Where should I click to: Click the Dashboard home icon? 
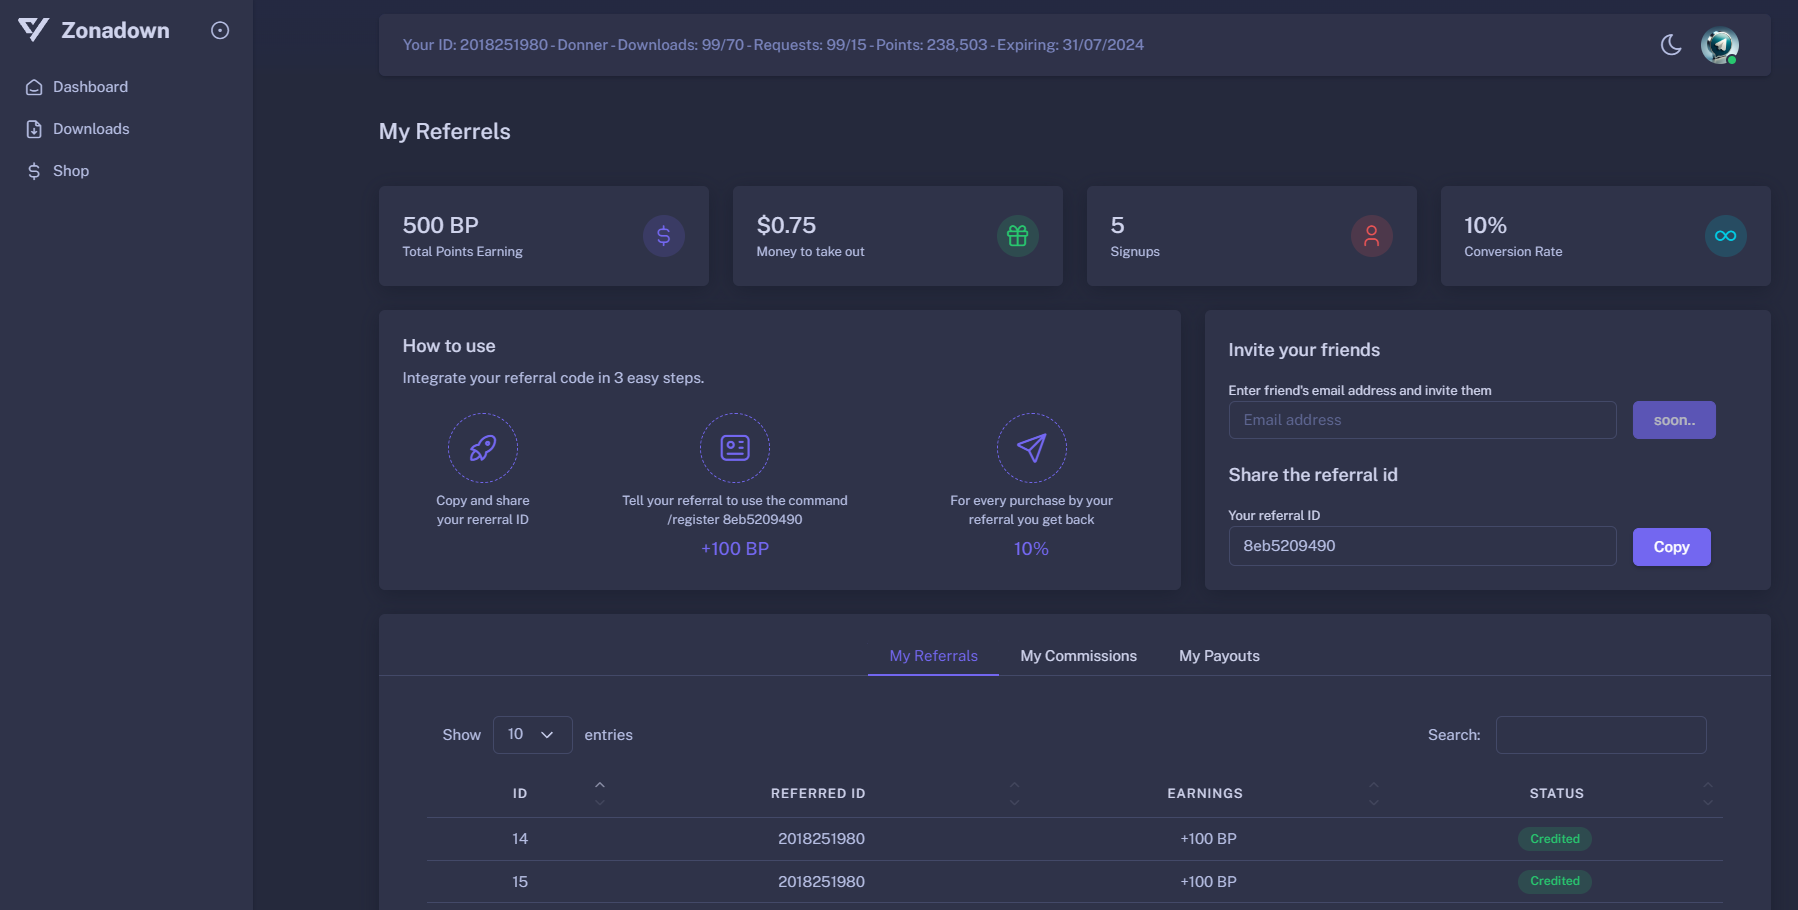coord(34,87)
